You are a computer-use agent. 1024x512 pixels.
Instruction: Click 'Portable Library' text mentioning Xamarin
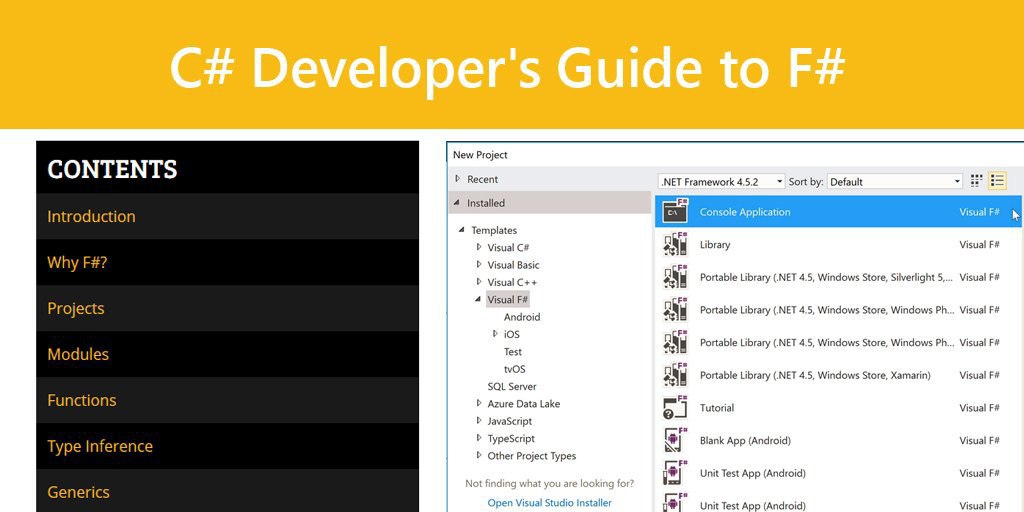point(815,375)
